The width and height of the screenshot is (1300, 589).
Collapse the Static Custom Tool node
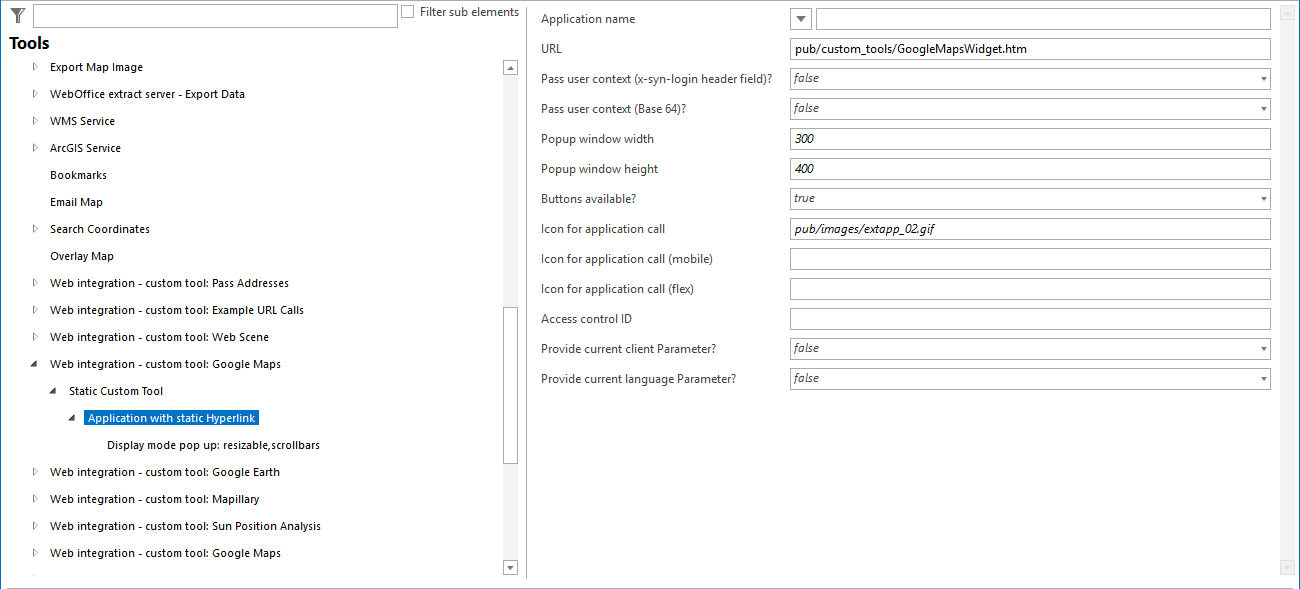click(53, 390)
